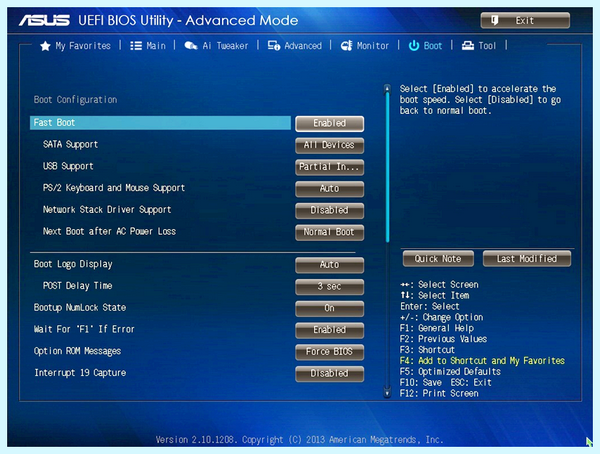Click the Boot tab power icon
This screenshot has height=454, width=600.
tap(414, 46)
